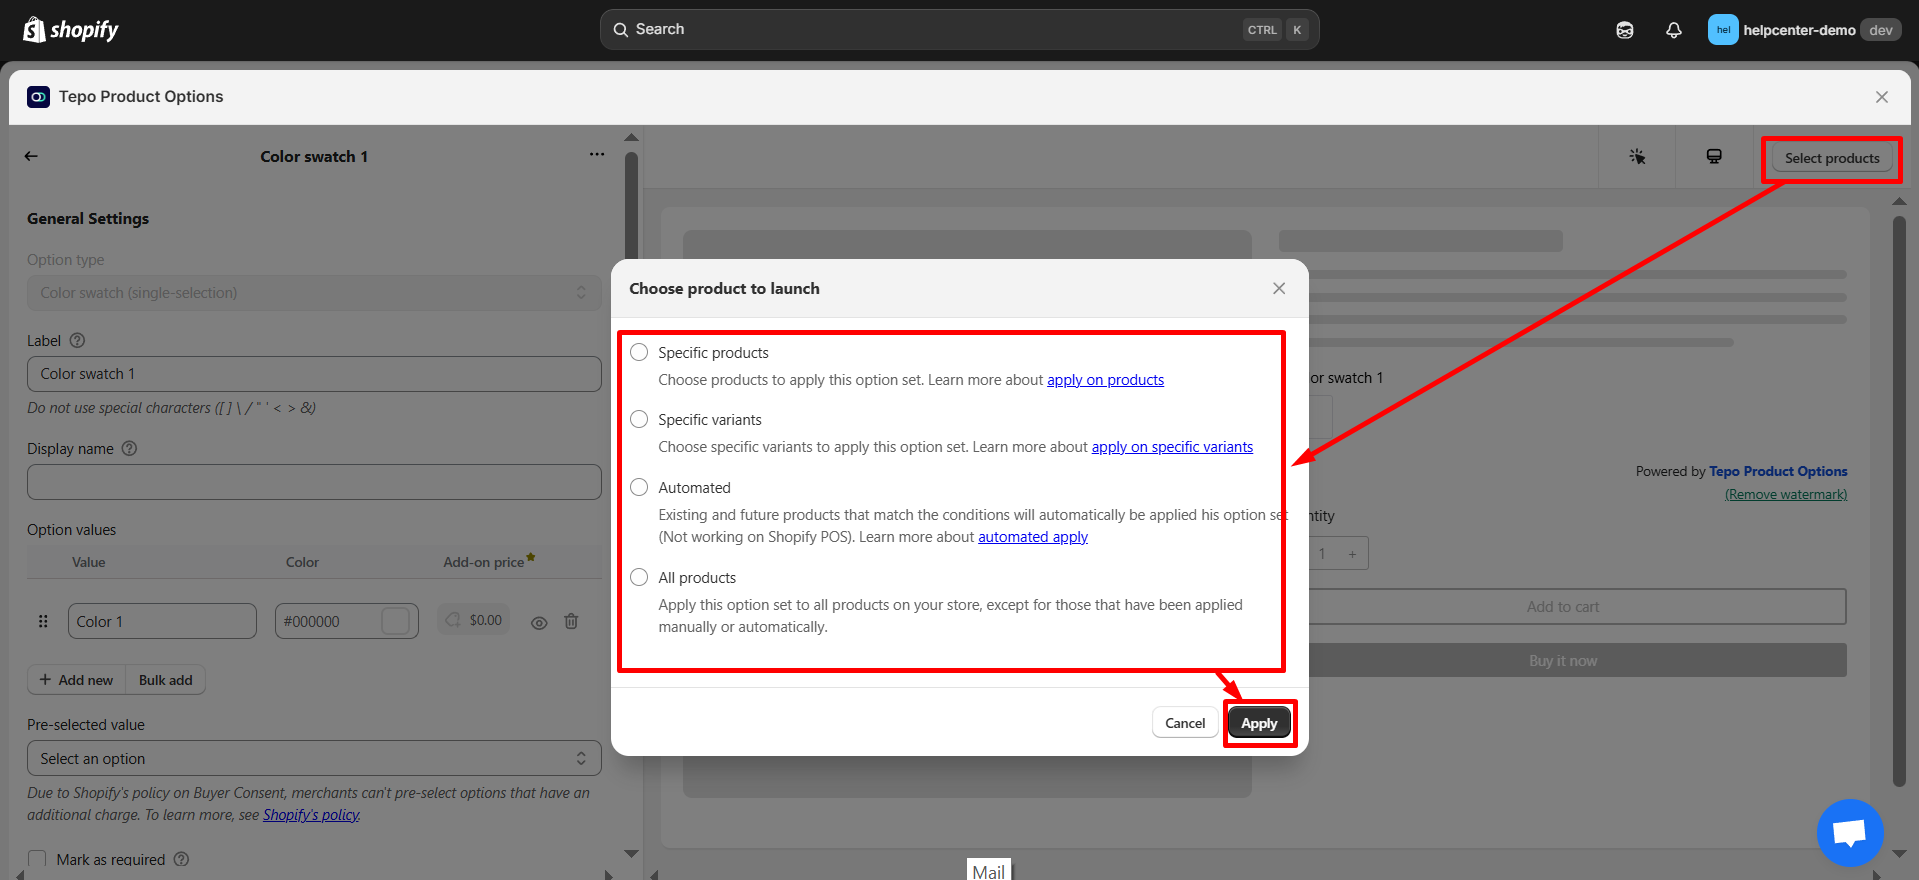Toggle visibility eye icon for Color 1
The height and width of the screenshot is (880, 1919).
coord(539,622)
